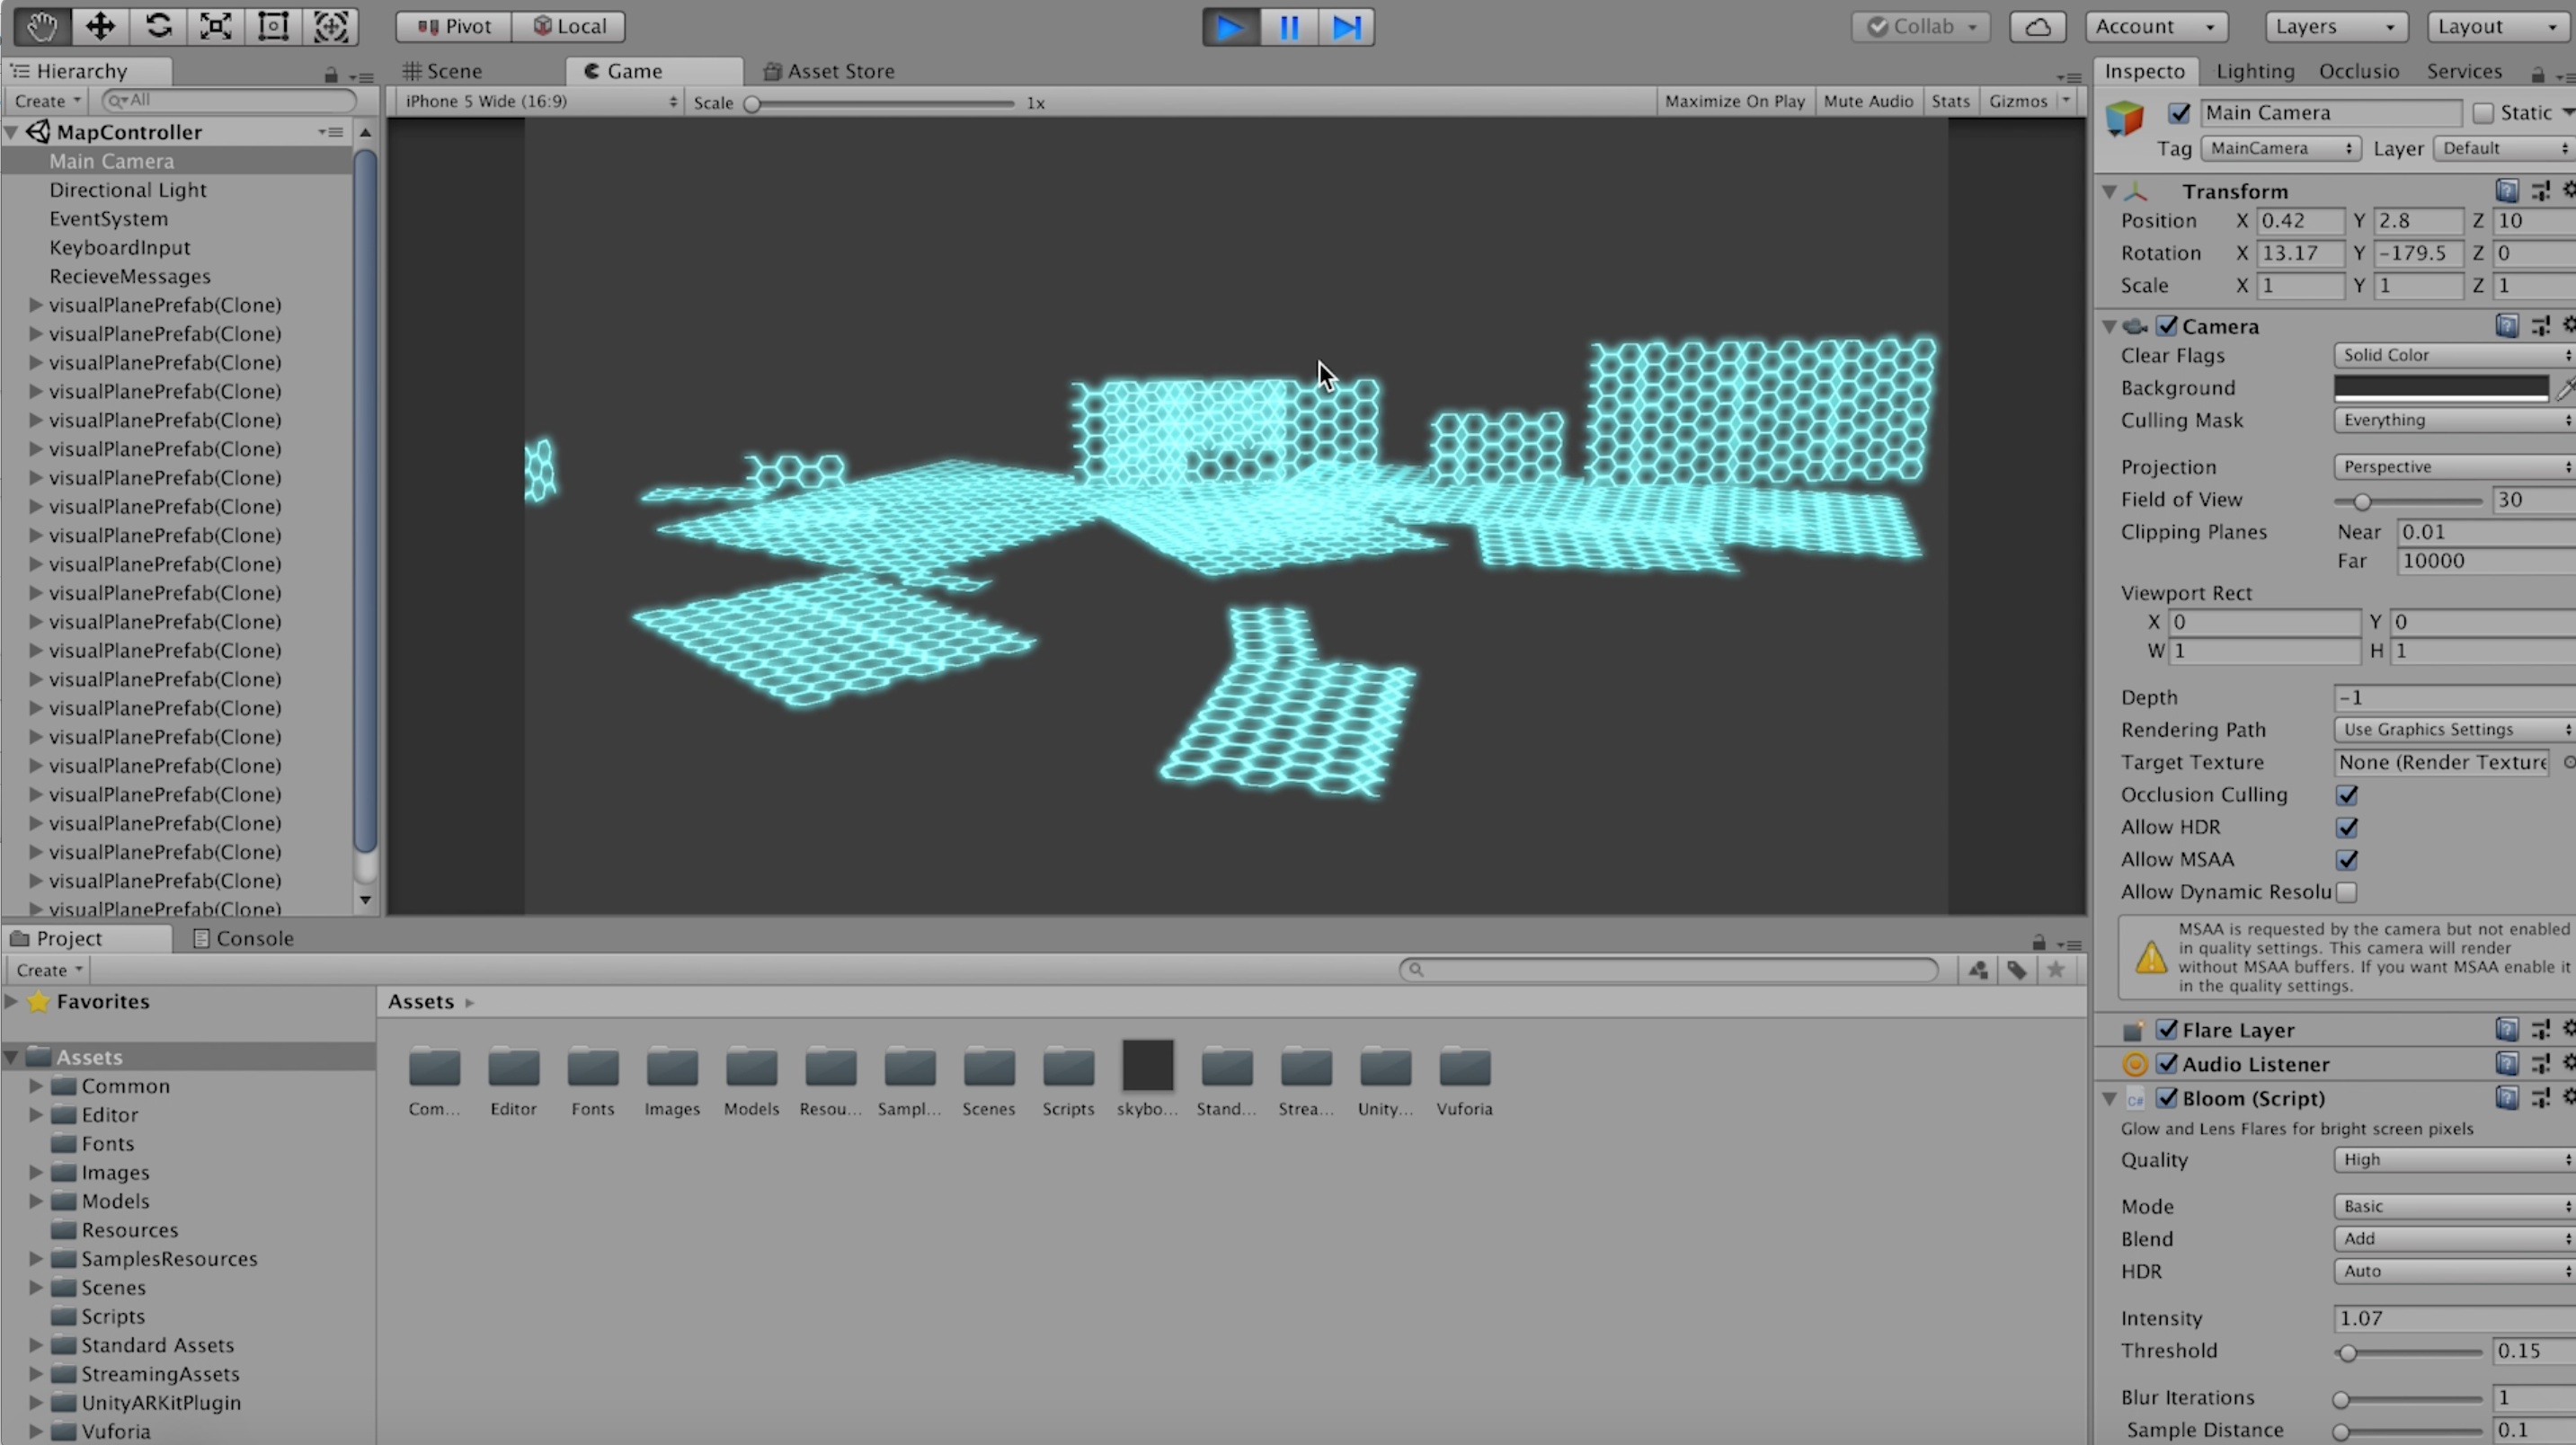Switch to the Scene tab
Screen dimensions: 2576x1445
tap(443, 71)
